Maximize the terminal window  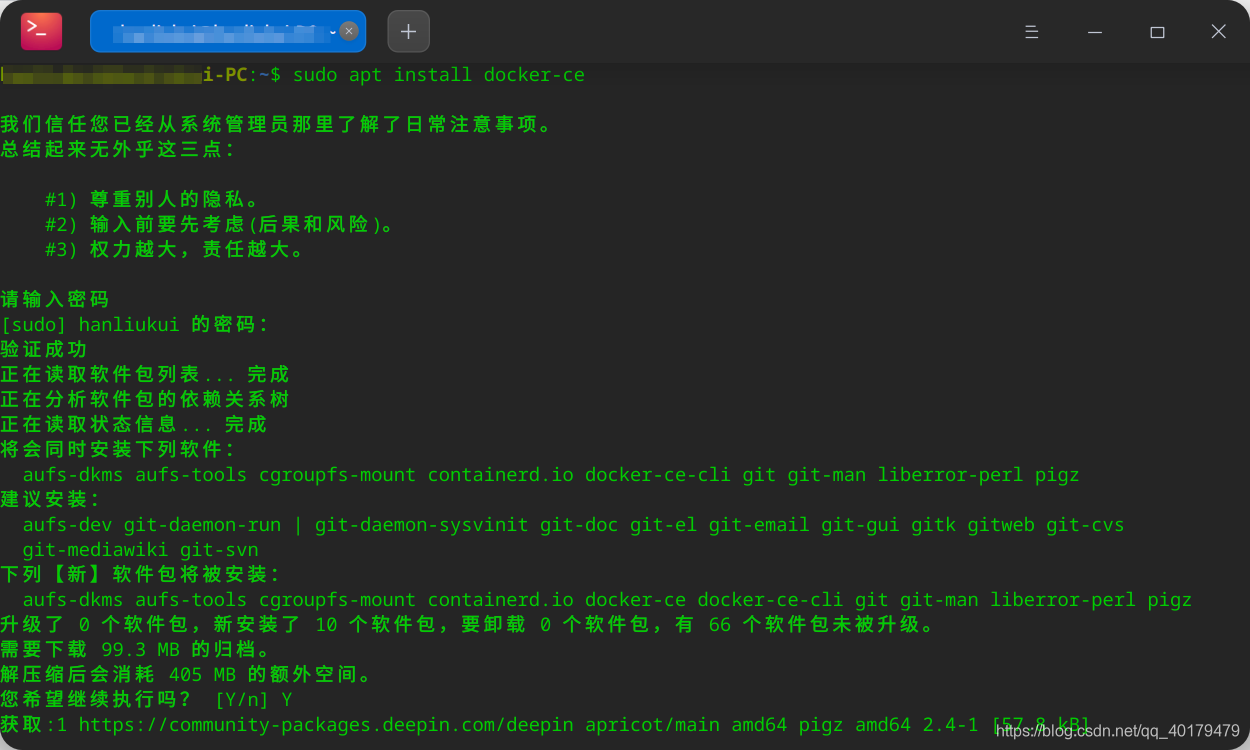click(1157, 31)
